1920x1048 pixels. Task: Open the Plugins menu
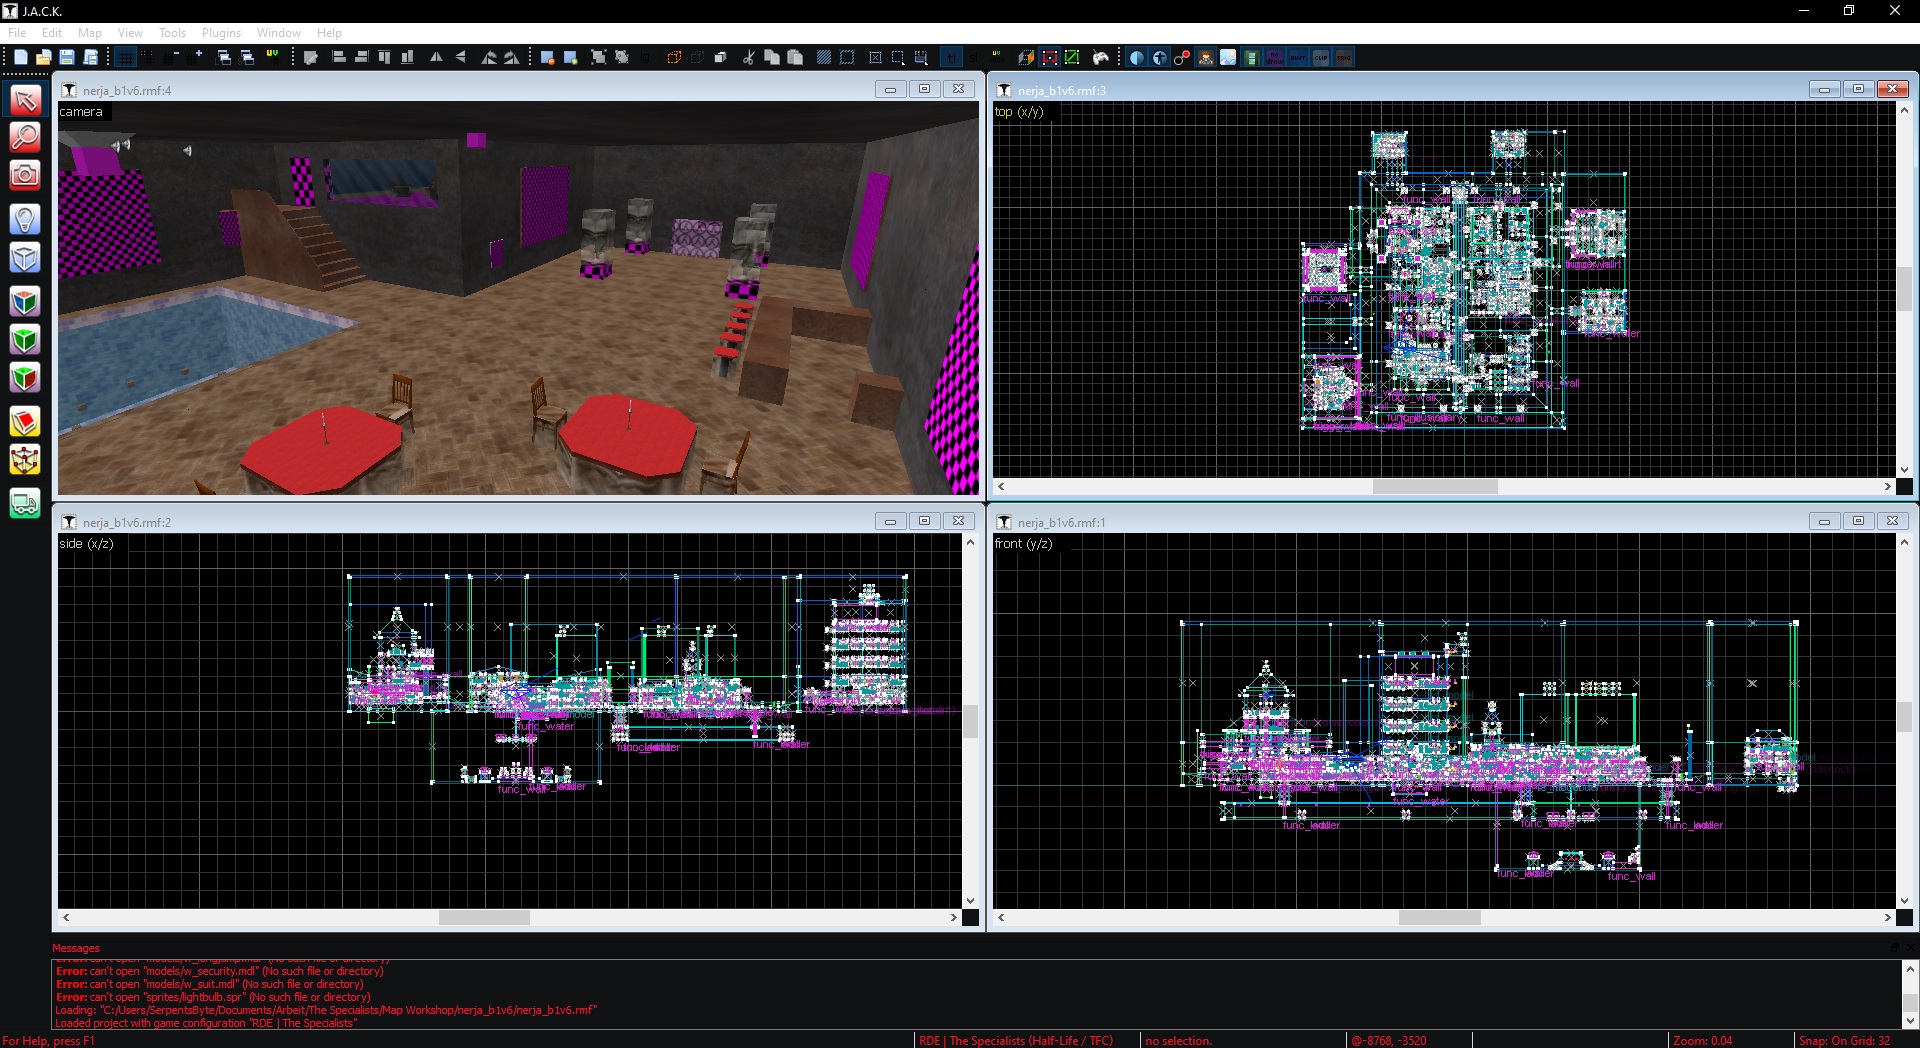pyautogui.click(x=221, y=33)
